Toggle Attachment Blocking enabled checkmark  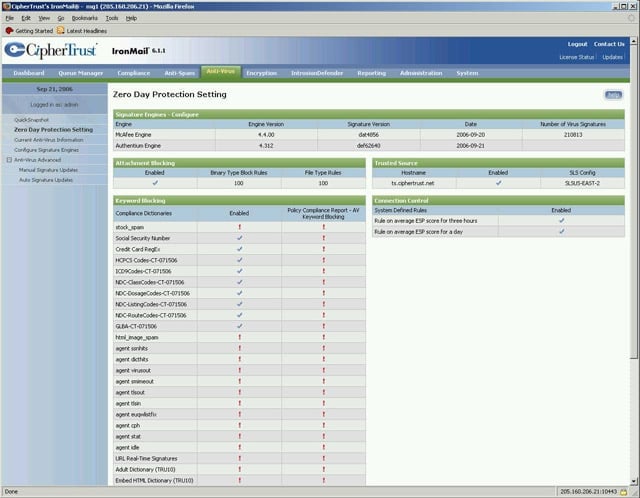pyautogui.click(x=155, y=183)
